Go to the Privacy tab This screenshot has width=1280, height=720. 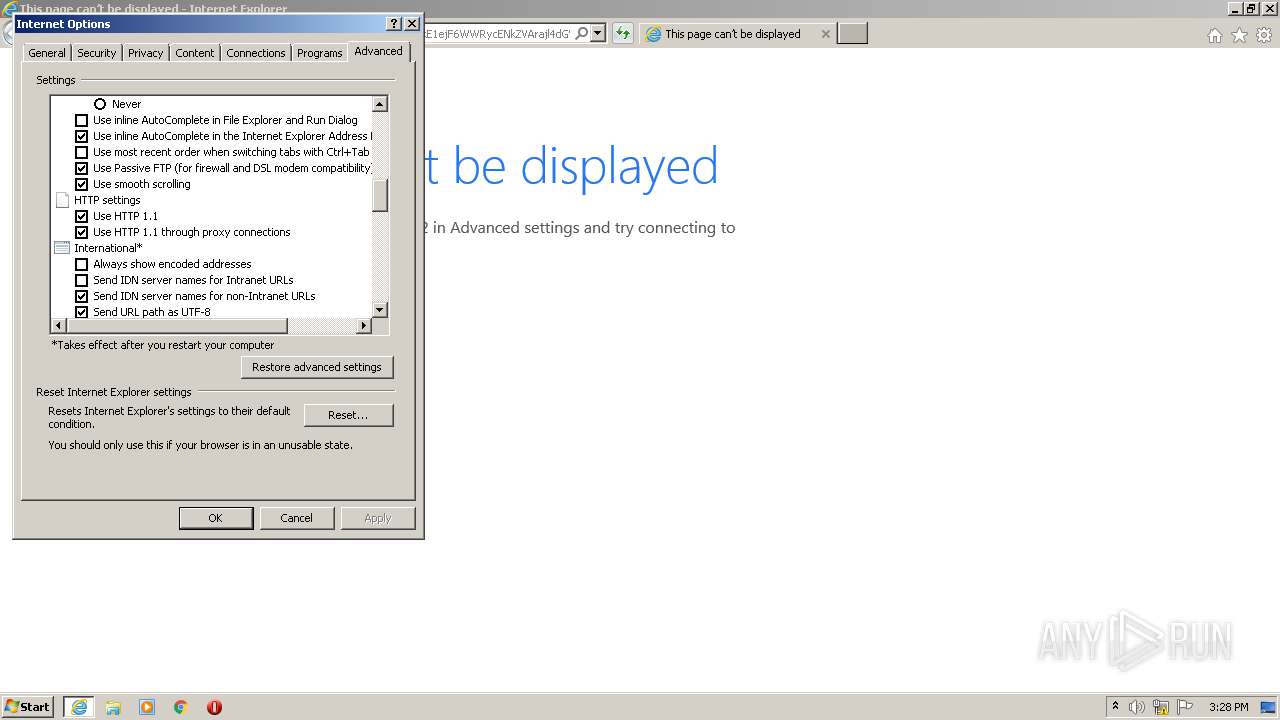pyautogui.click(x=145, y=53)
